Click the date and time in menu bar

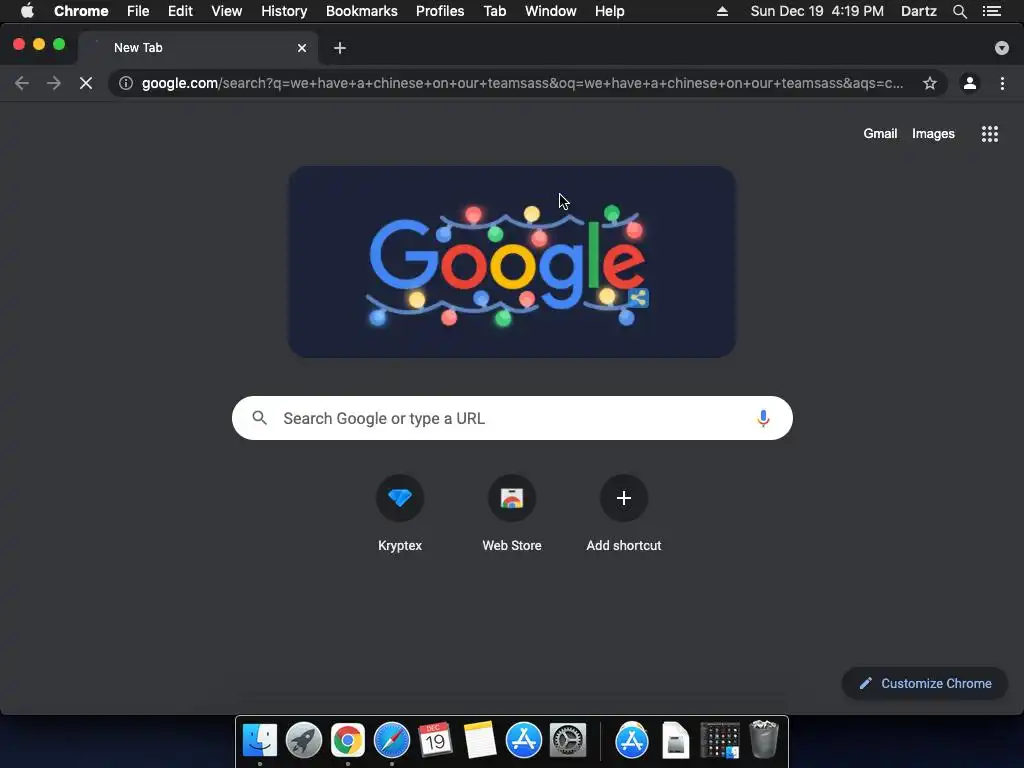pos(817,11)
